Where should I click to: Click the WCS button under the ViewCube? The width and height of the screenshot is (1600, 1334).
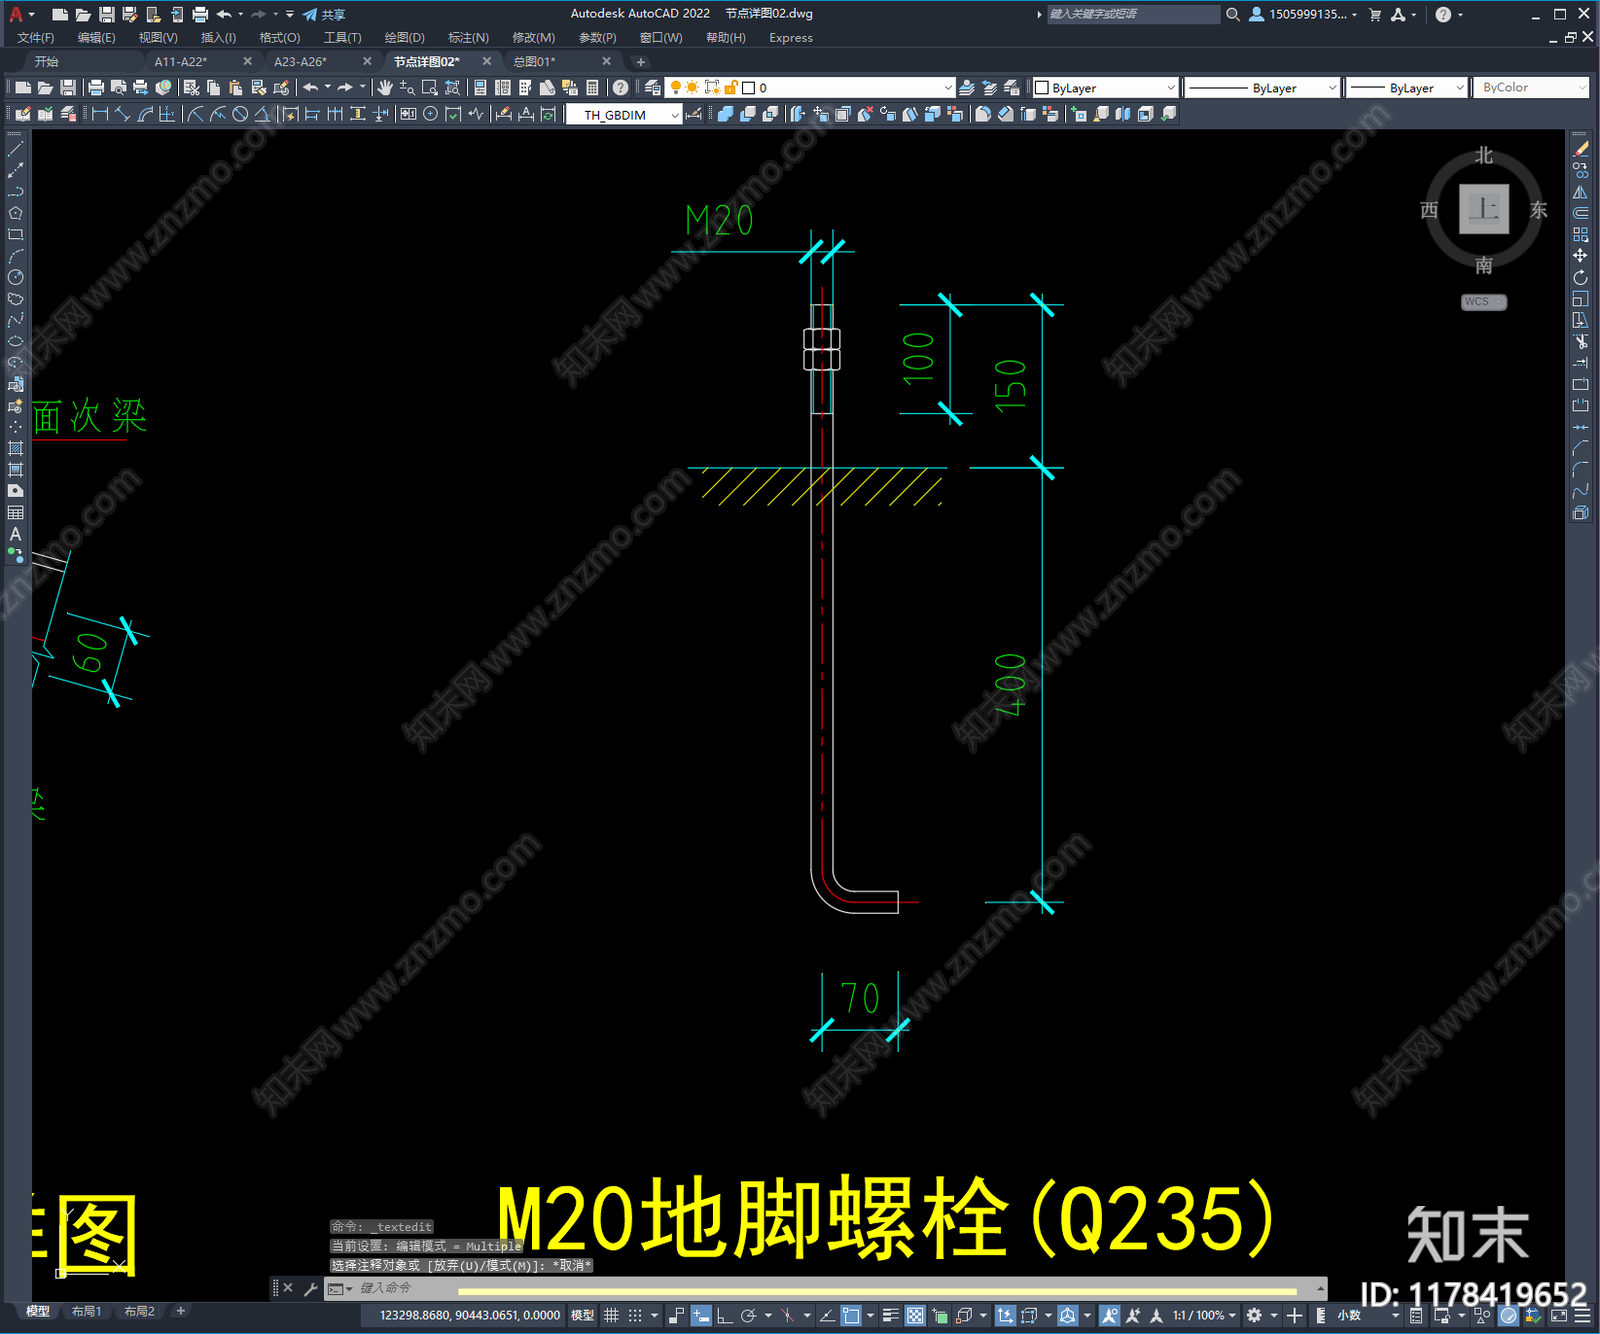(1483, 302)
